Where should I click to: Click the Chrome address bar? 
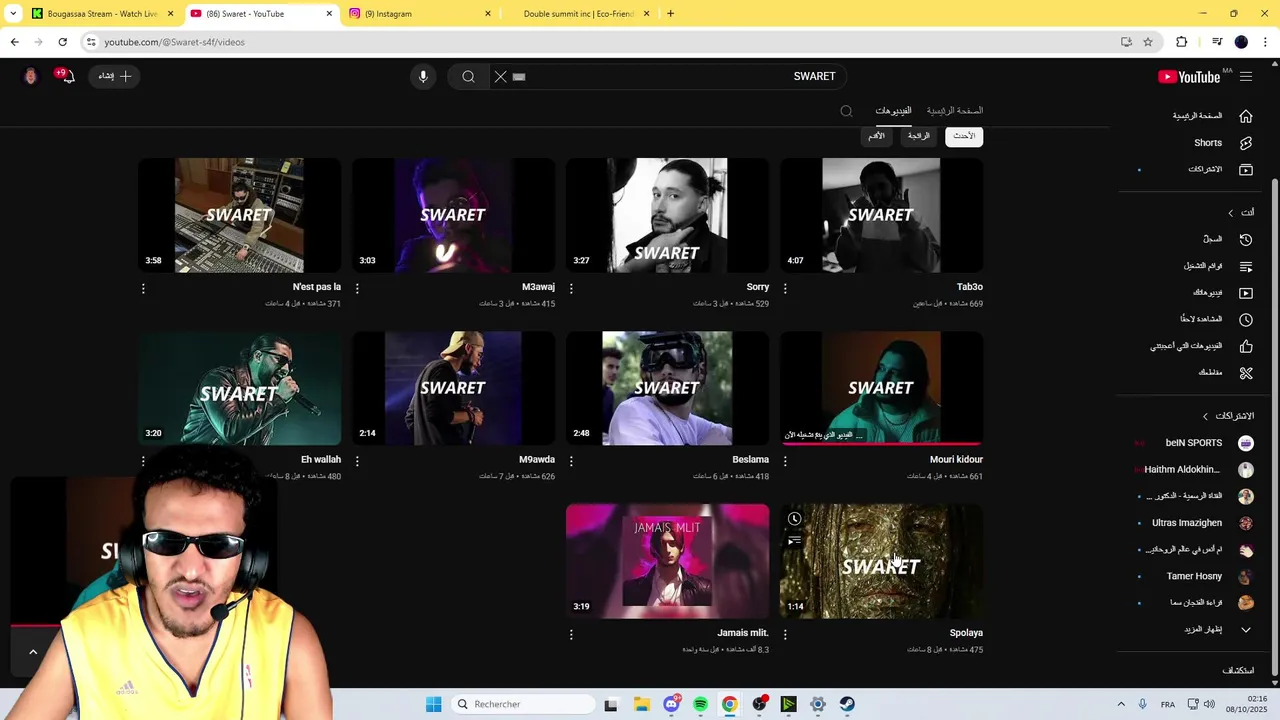600,42
